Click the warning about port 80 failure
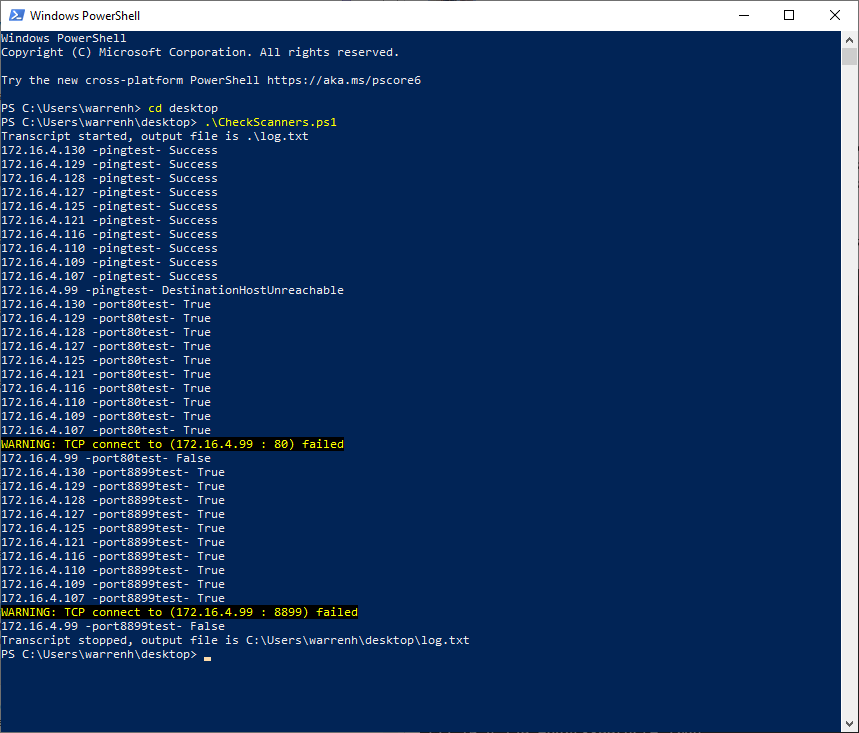Viewport: 859px width, 733px height. point(173,444)
